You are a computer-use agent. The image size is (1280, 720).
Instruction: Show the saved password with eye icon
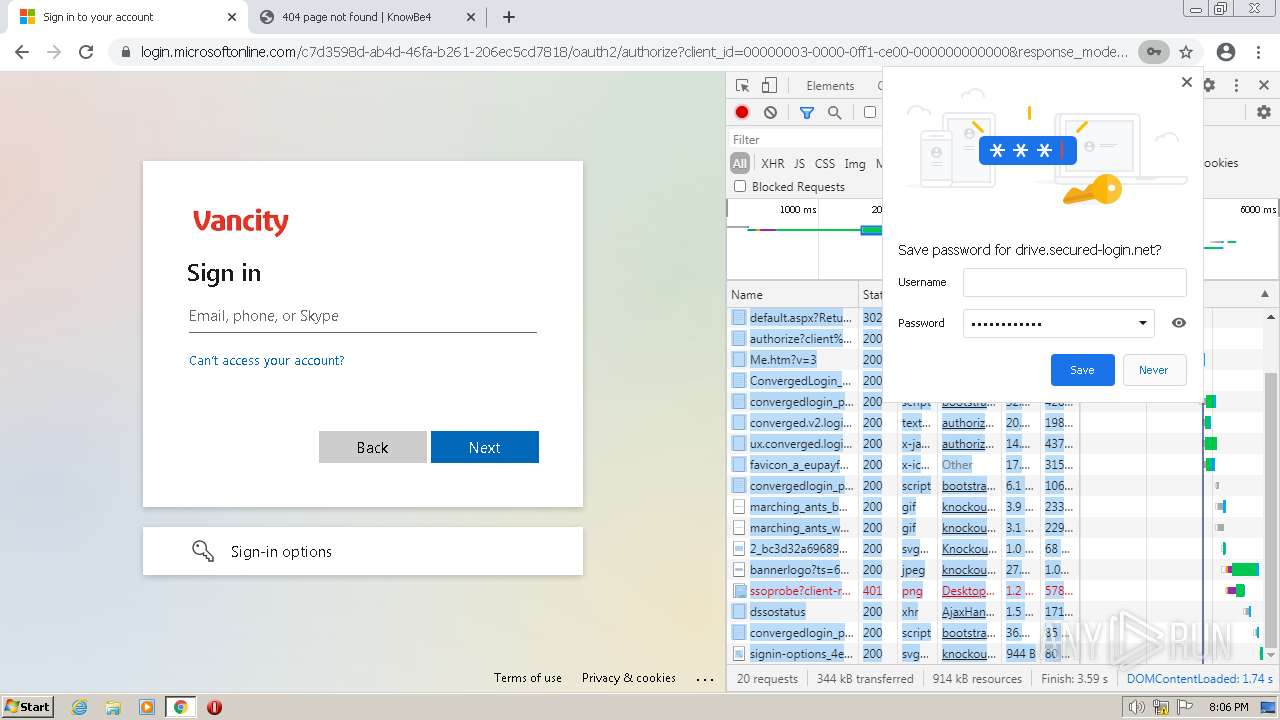pos(1179,323)
